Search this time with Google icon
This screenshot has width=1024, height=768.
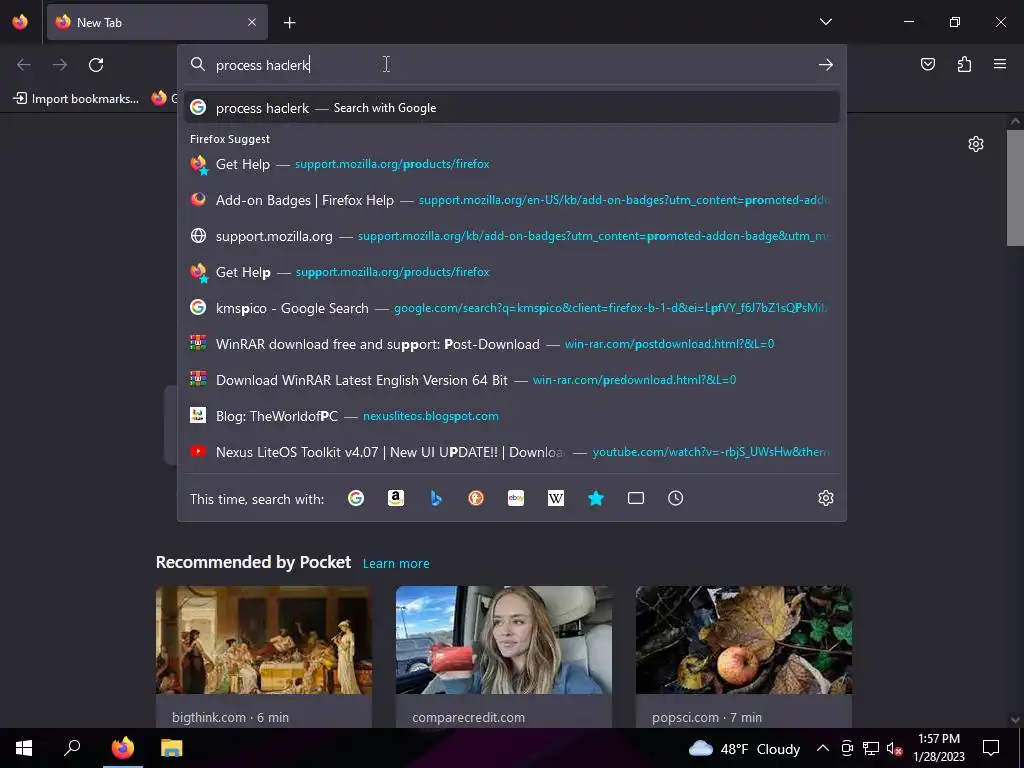[x=356, y=498]
